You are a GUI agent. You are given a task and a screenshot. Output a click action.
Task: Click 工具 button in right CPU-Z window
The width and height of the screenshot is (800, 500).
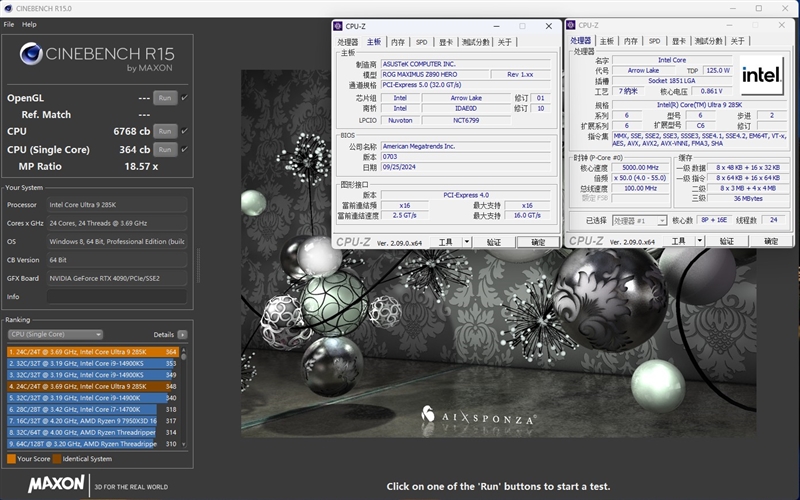pos(679,241)
